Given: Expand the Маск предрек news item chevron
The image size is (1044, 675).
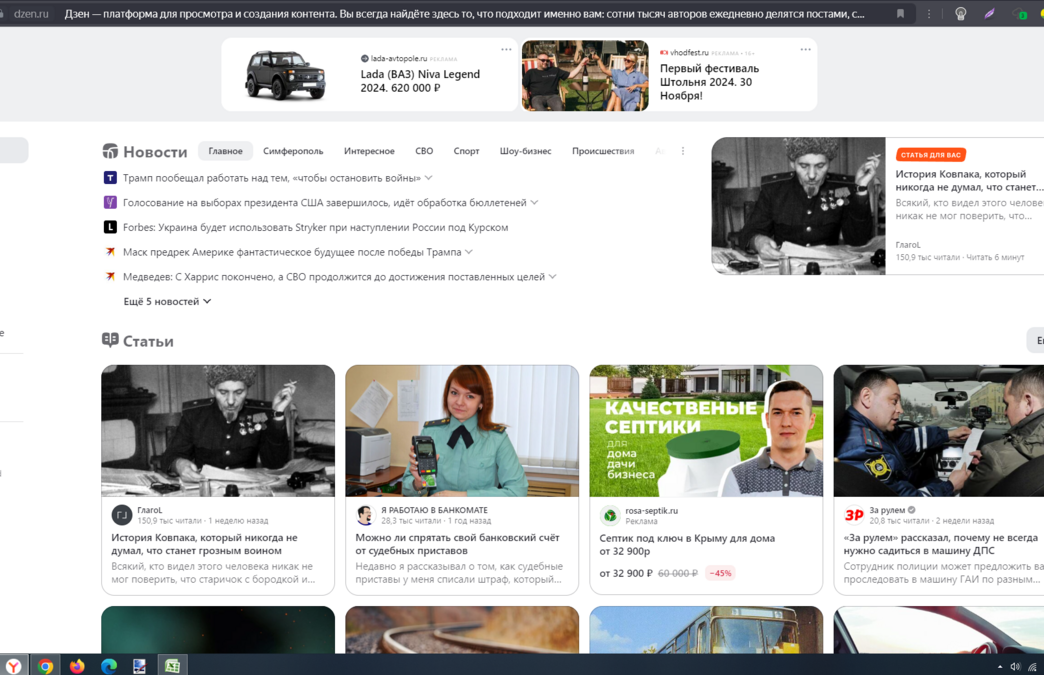Looking at the screenshot, I should (469, 252).
